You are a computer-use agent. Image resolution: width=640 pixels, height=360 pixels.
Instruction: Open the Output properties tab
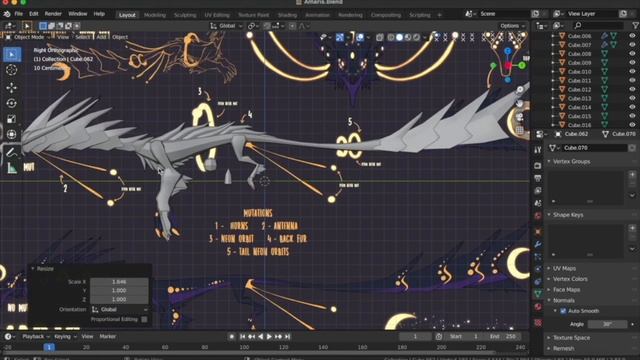[x=538, y=178]
